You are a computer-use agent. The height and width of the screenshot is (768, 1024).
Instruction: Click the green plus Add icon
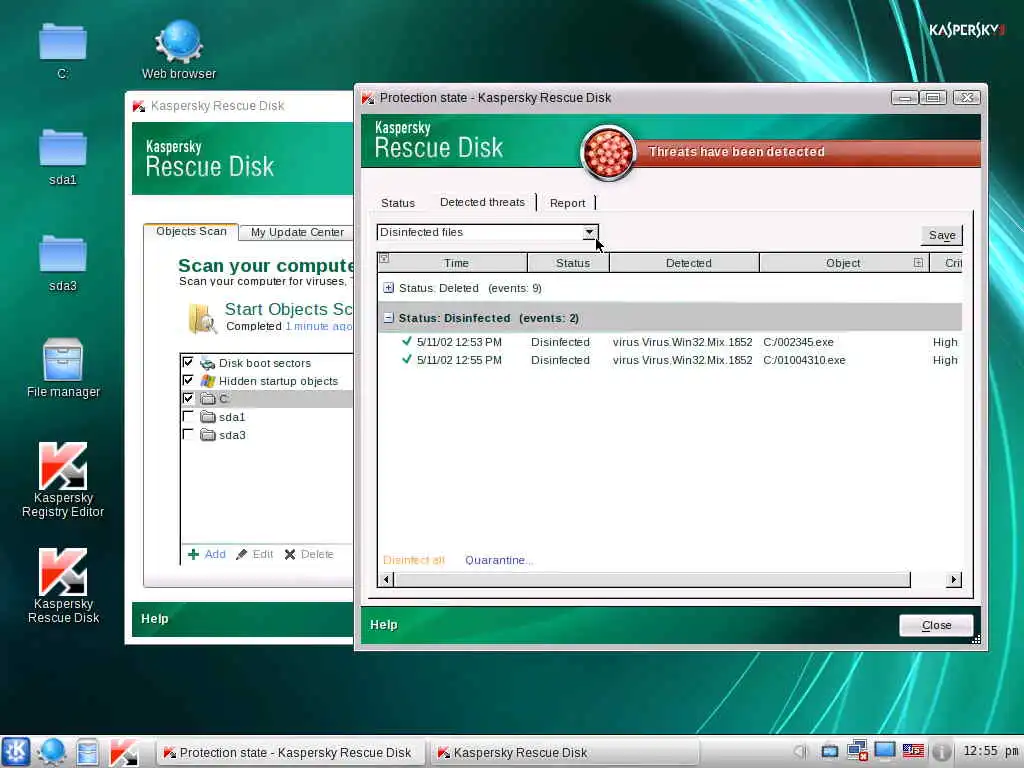[193, 554]
